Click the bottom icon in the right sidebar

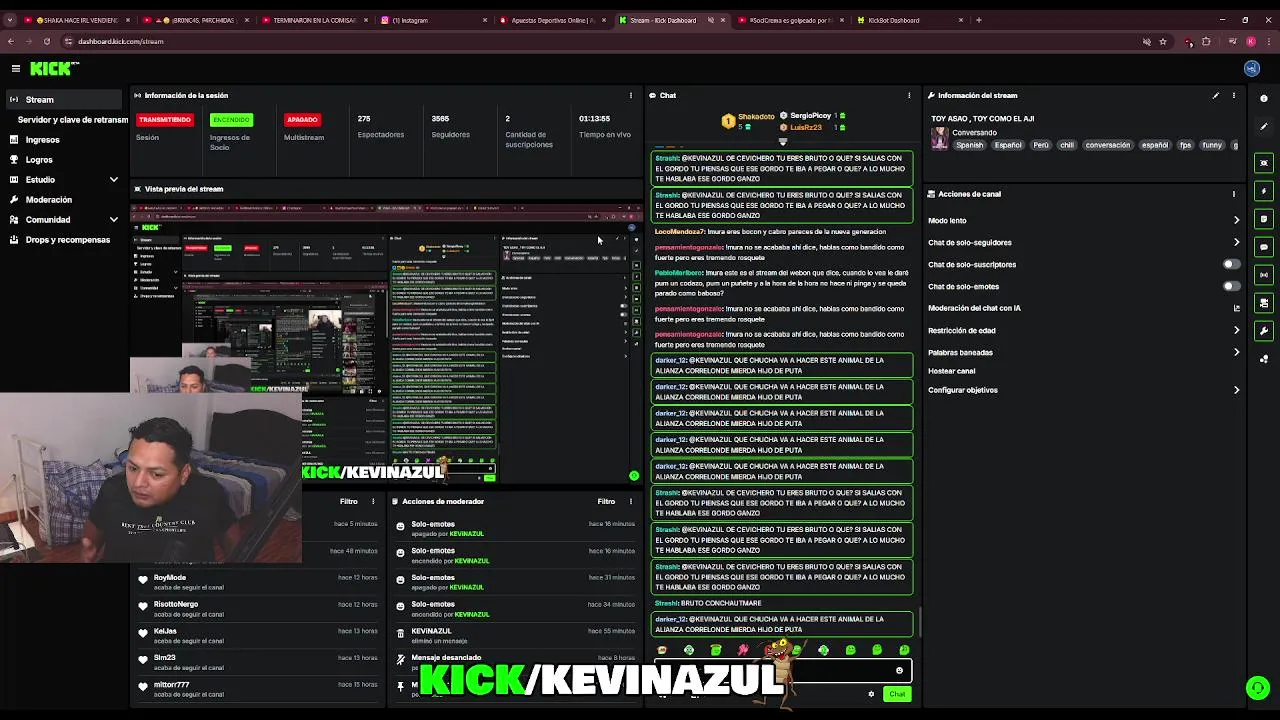1264,358
